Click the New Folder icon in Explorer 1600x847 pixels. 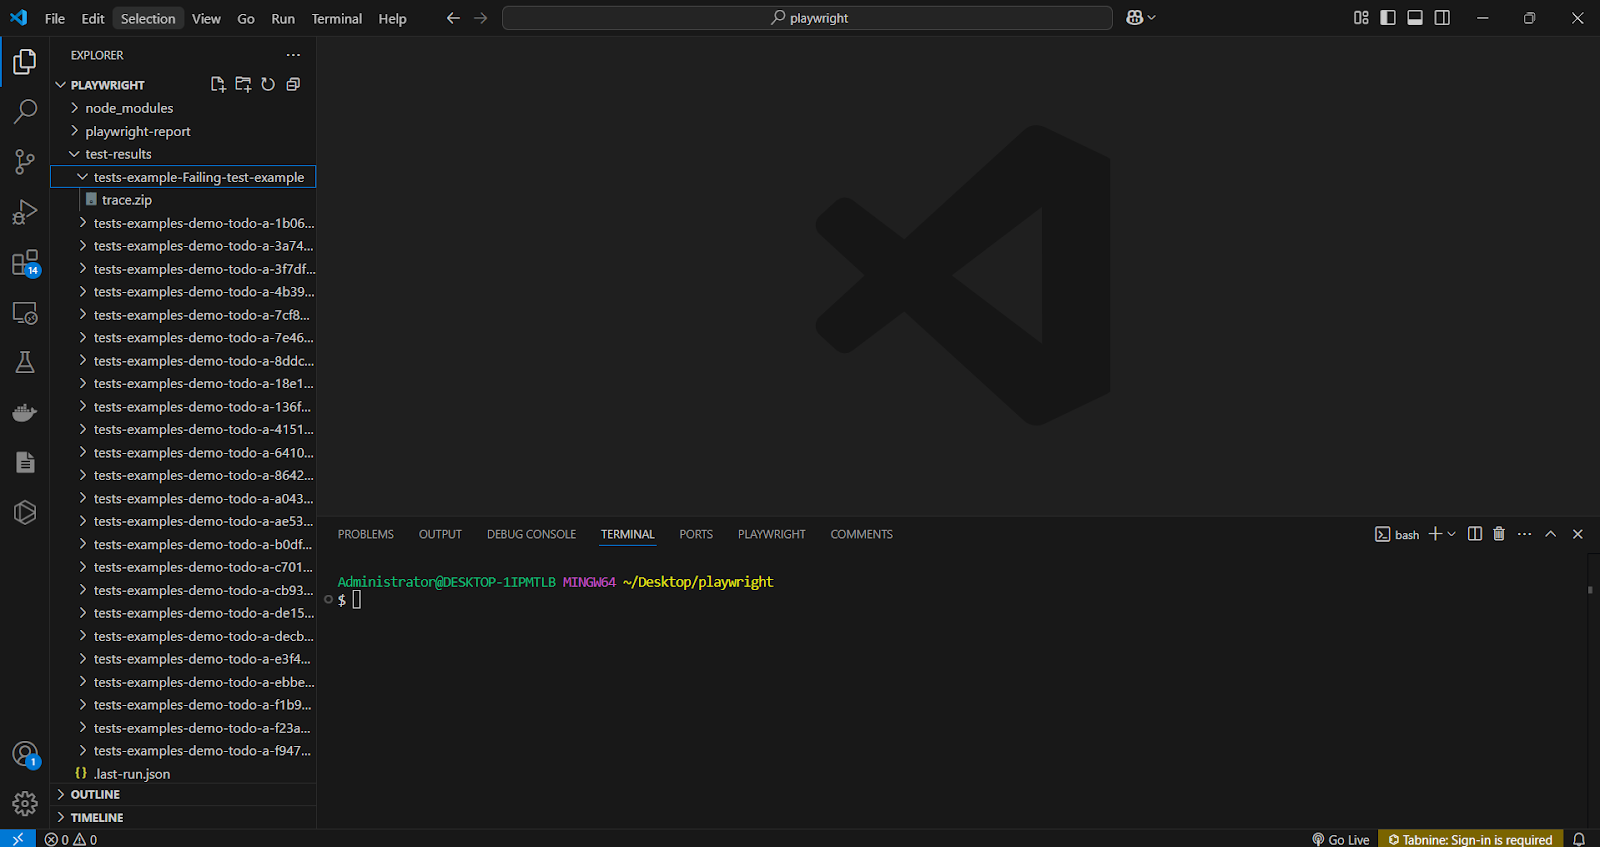point(243,85)
